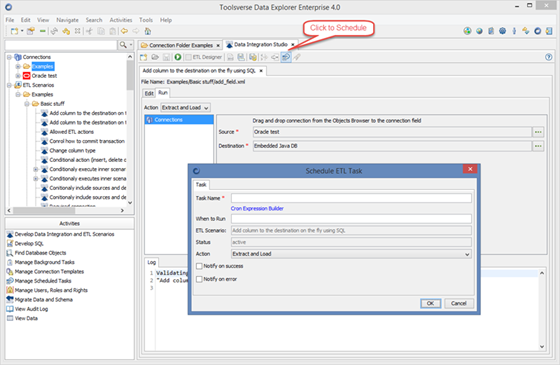
Task: Click the colored circles icon at top right
Action: (467, 31)
